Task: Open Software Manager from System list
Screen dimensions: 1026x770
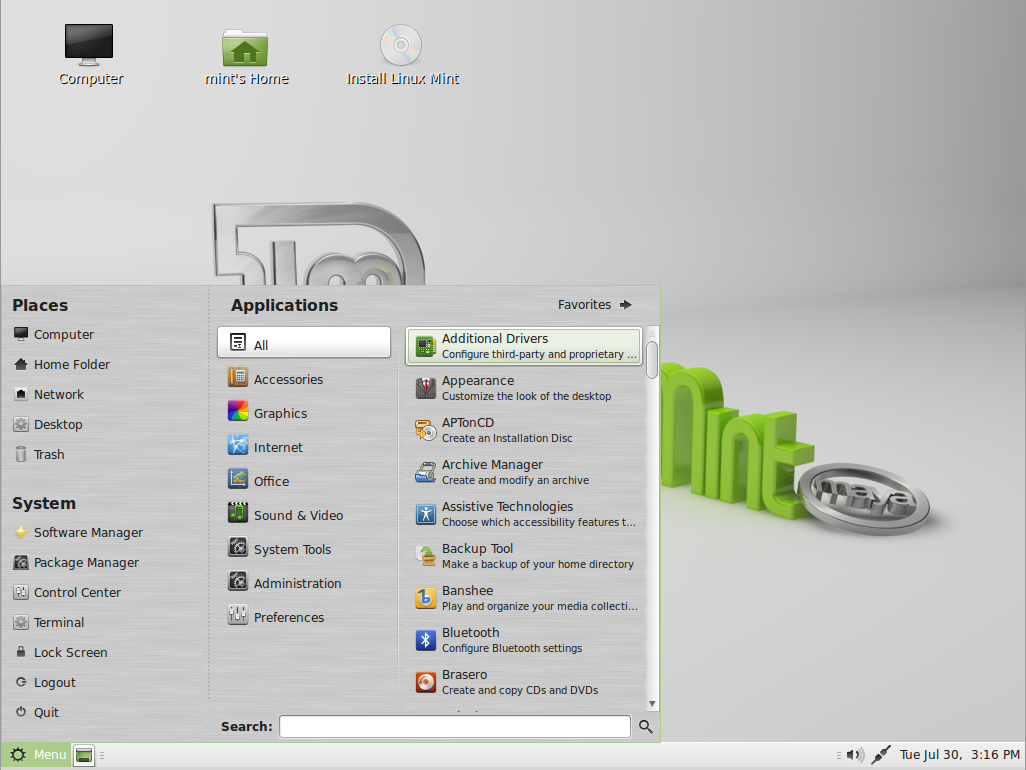Action: pyautogui.click(x=88, y=532)
